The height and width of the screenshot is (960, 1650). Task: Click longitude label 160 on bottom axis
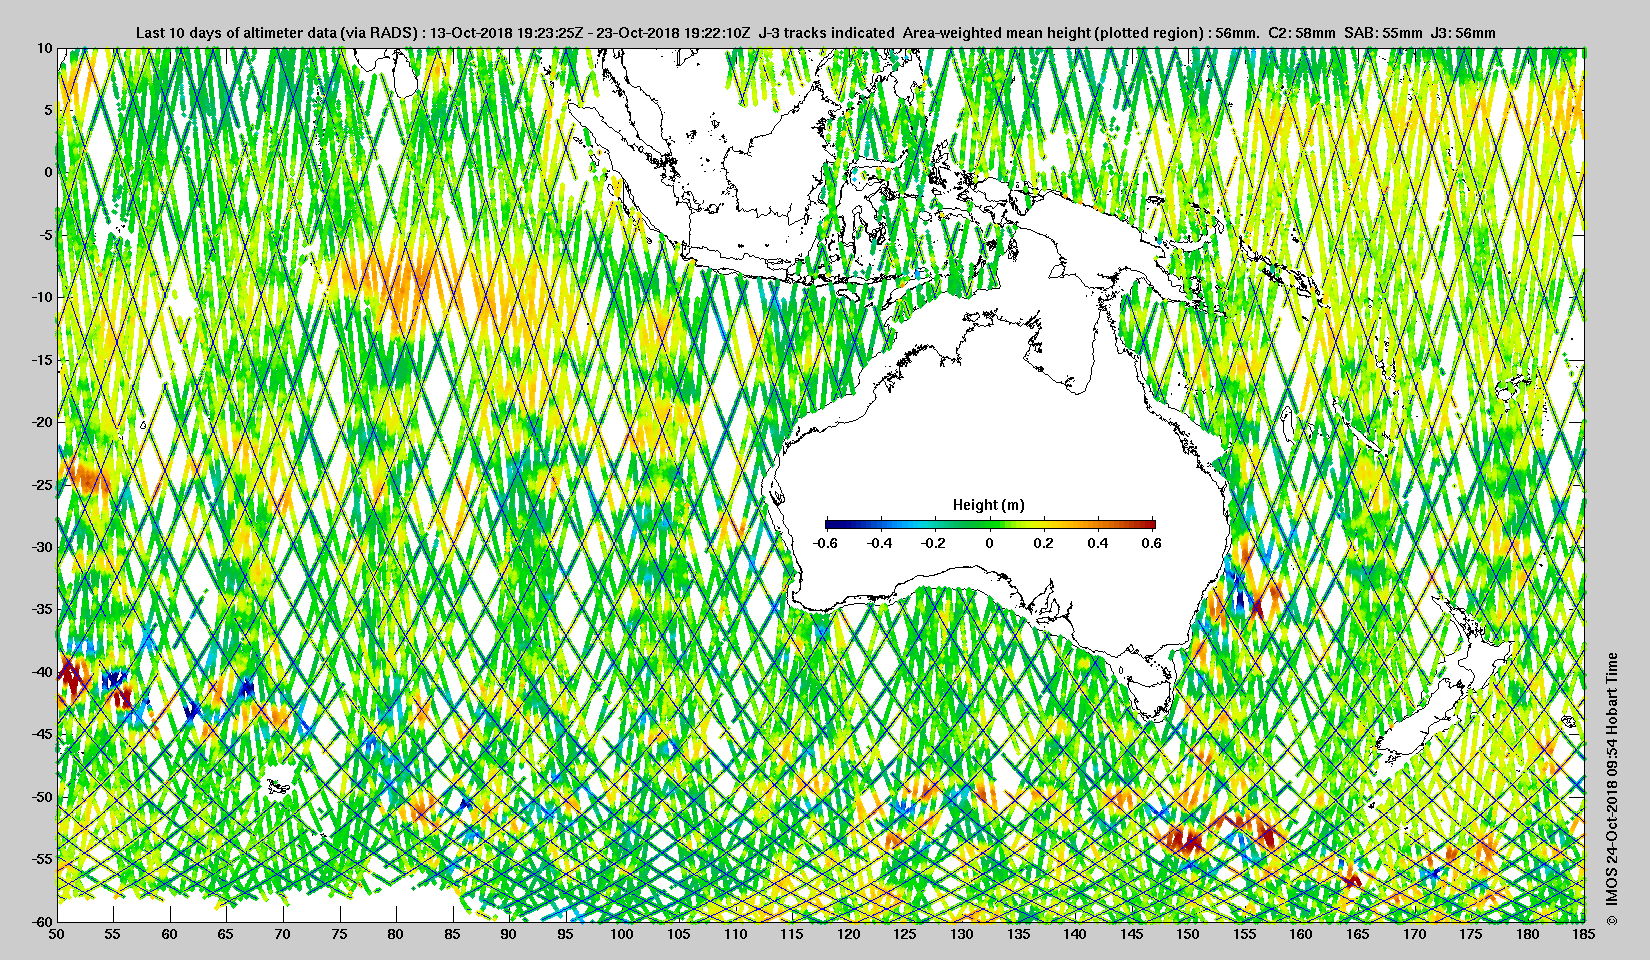pyautogui.click(x=1301, y=935)
